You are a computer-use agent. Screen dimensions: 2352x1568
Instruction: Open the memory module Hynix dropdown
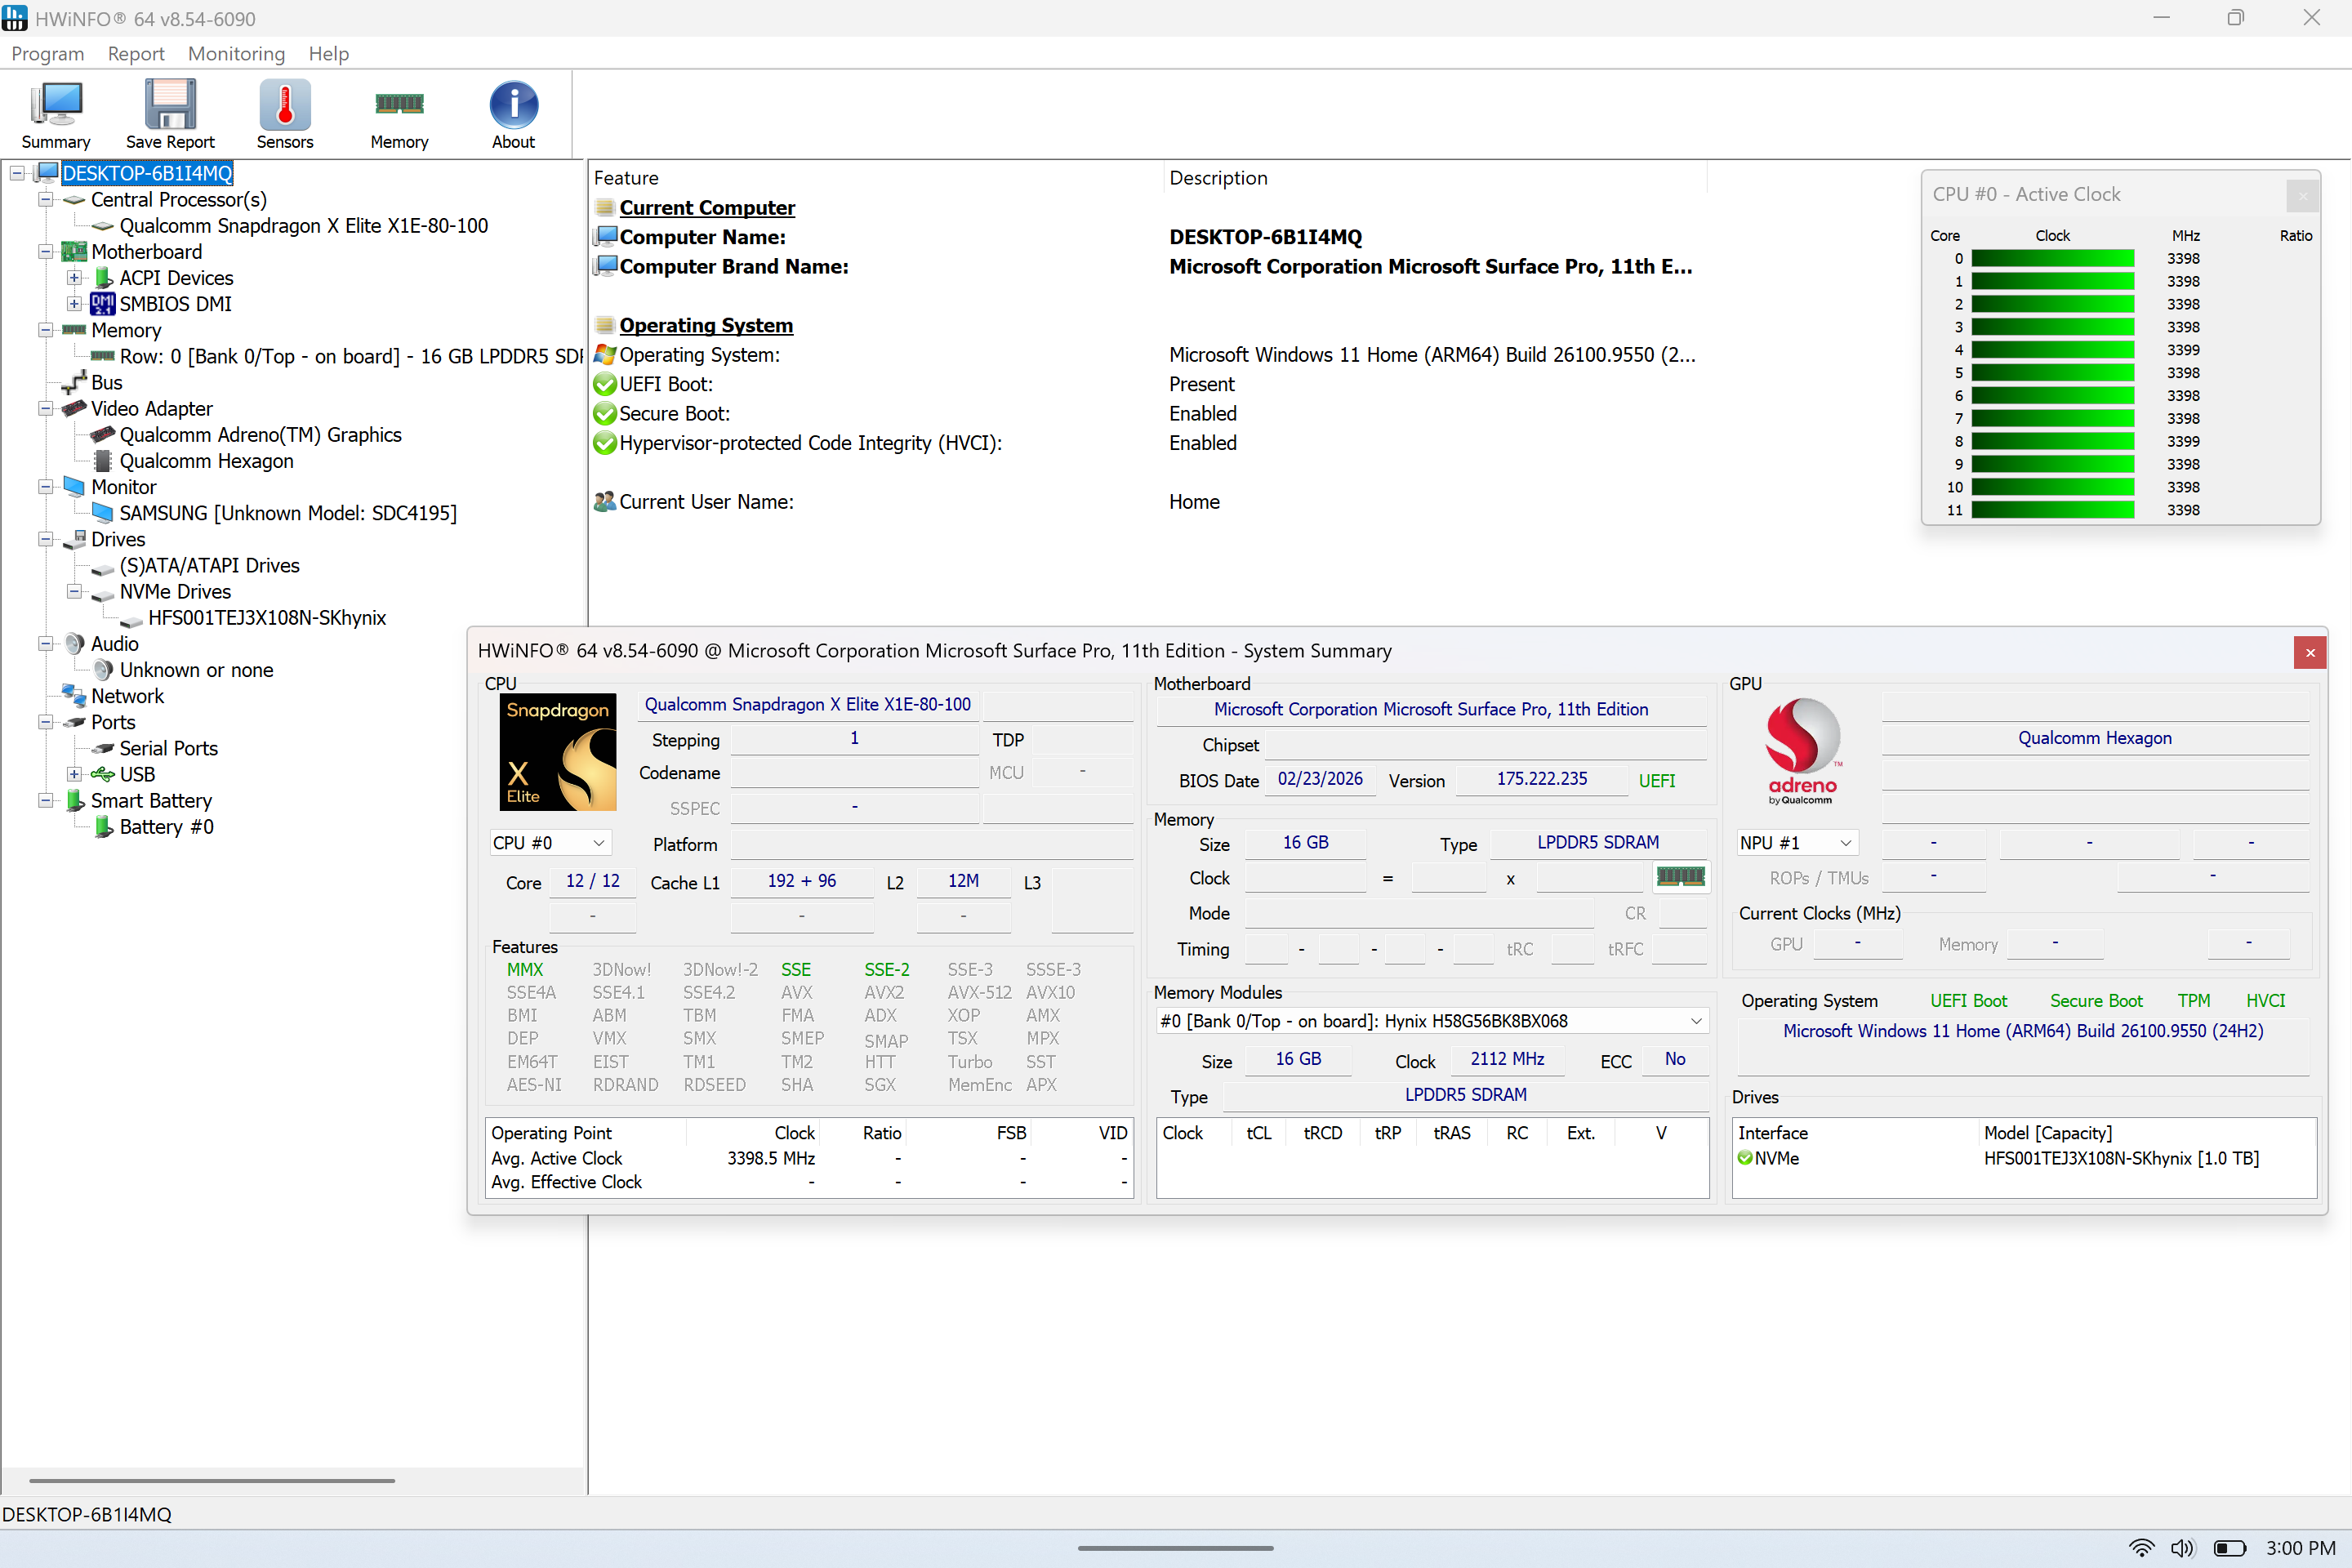click(x=1432, y=1021)
